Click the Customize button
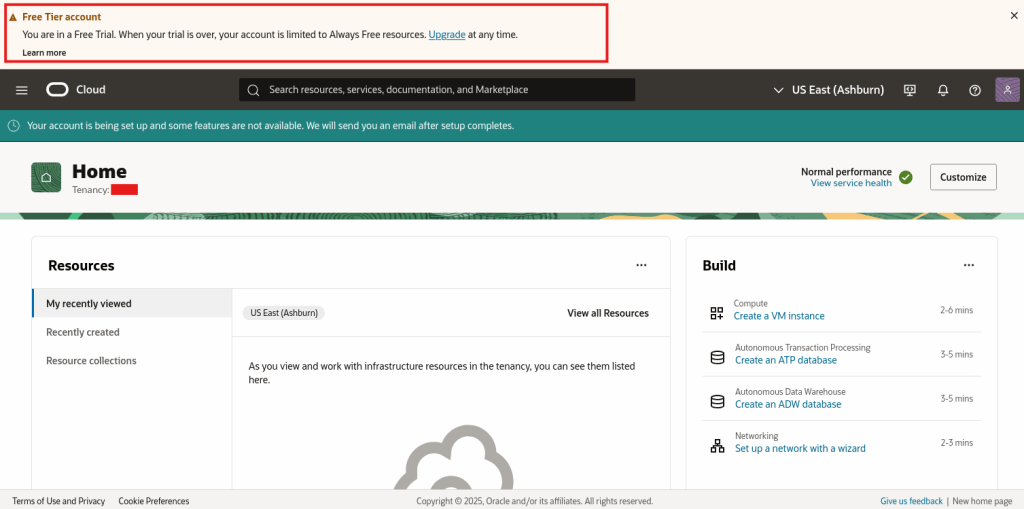The height and width of the screenshot is (509, 1024). tap(963, 177)
